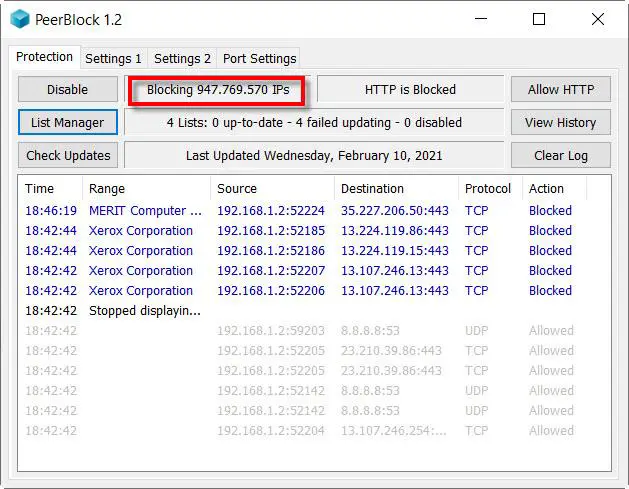
Task: Open the List Manager
Action: [x=68, y=122]
